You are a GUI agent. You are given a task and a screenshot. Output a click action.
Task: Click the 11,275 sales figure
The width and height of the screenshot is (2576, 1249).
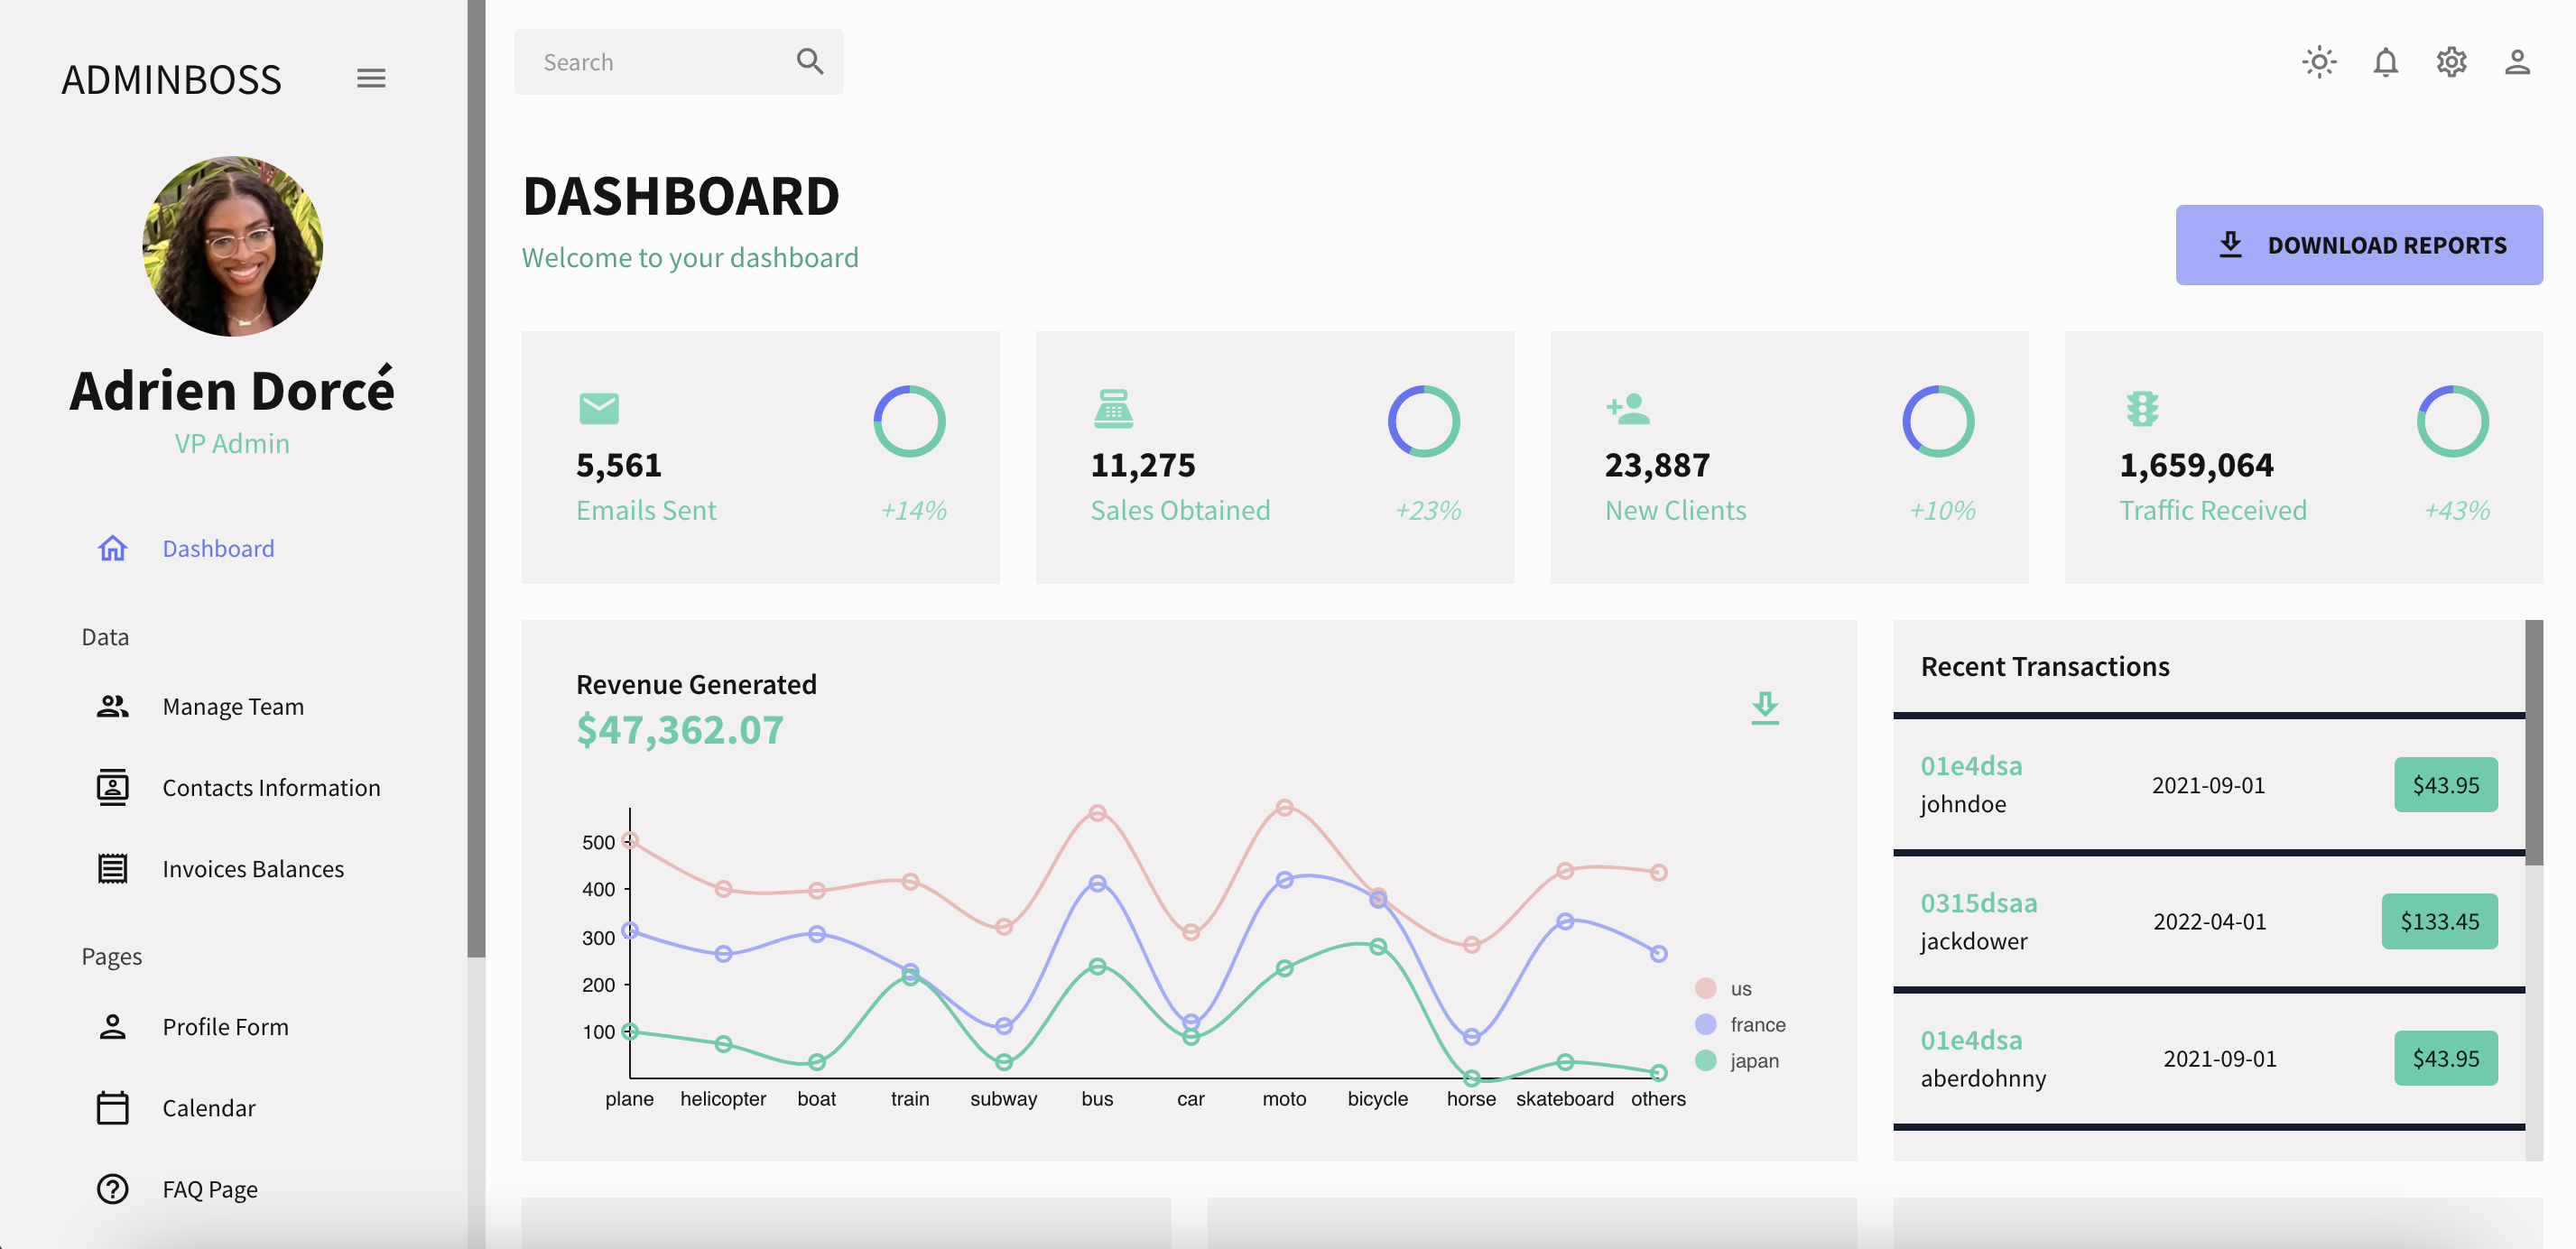click(x=1142, y=465)
